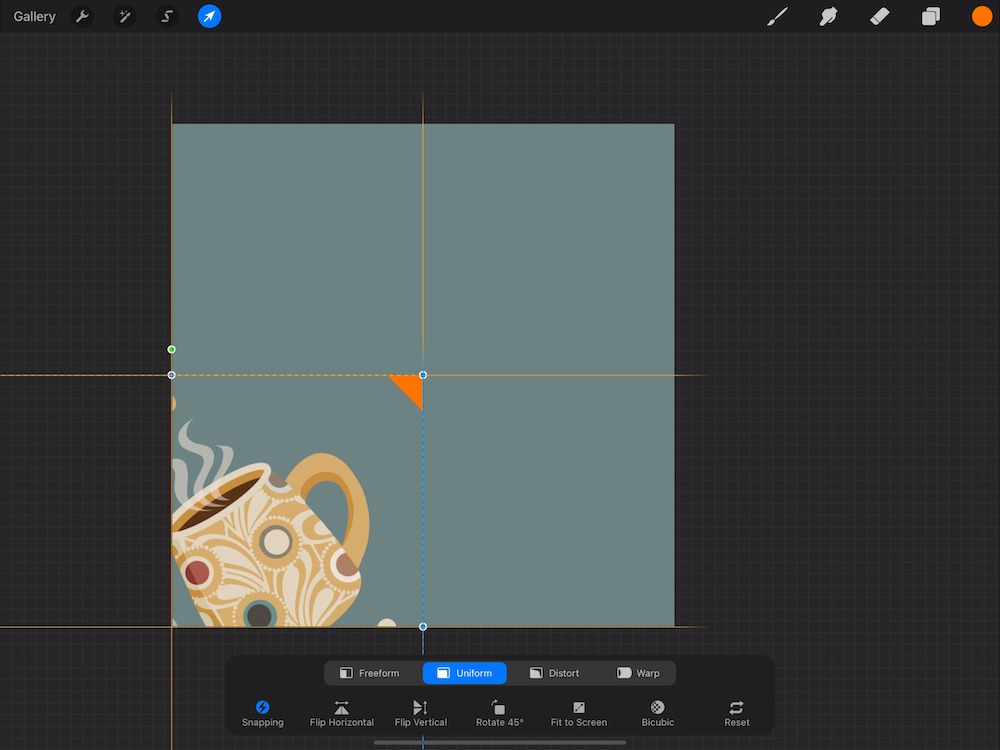Viewport: 1000px width, 750px height.
Task: Select Uniform transform mode
Action: coord(464,673)
